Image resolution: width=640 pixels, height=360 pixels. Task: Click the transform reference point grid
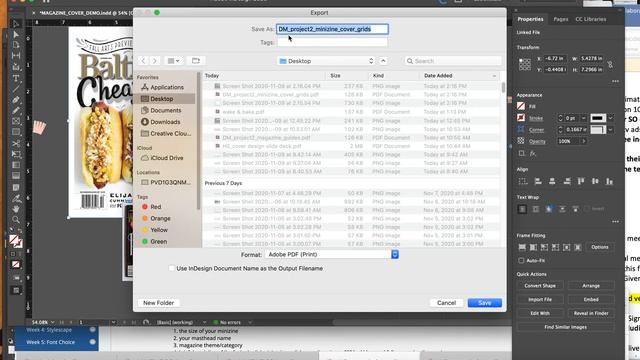pos(524,64)
